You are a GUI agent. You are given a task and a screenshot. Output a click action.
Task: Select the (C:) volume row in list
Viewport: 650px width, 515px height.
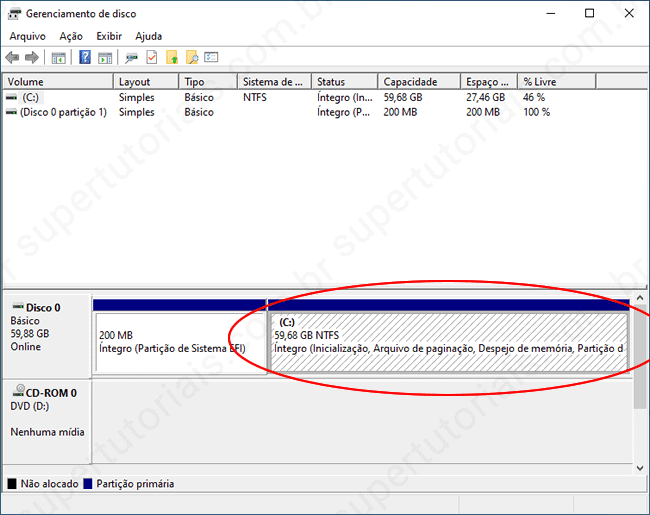(30, 98)
